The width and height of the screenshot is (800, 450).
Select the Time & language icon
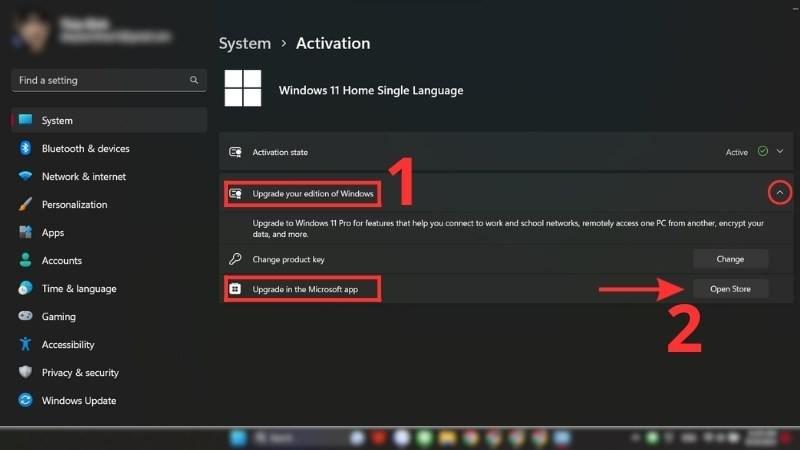pos(26,289)
